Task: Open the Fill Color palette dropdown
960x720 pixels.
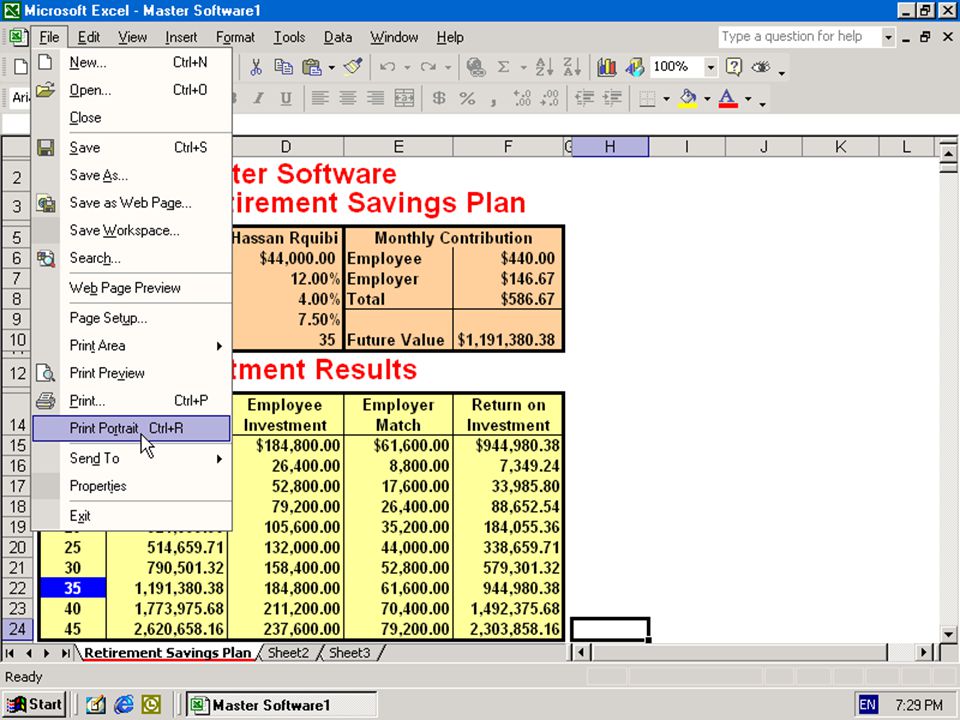Action: point(707,99)
